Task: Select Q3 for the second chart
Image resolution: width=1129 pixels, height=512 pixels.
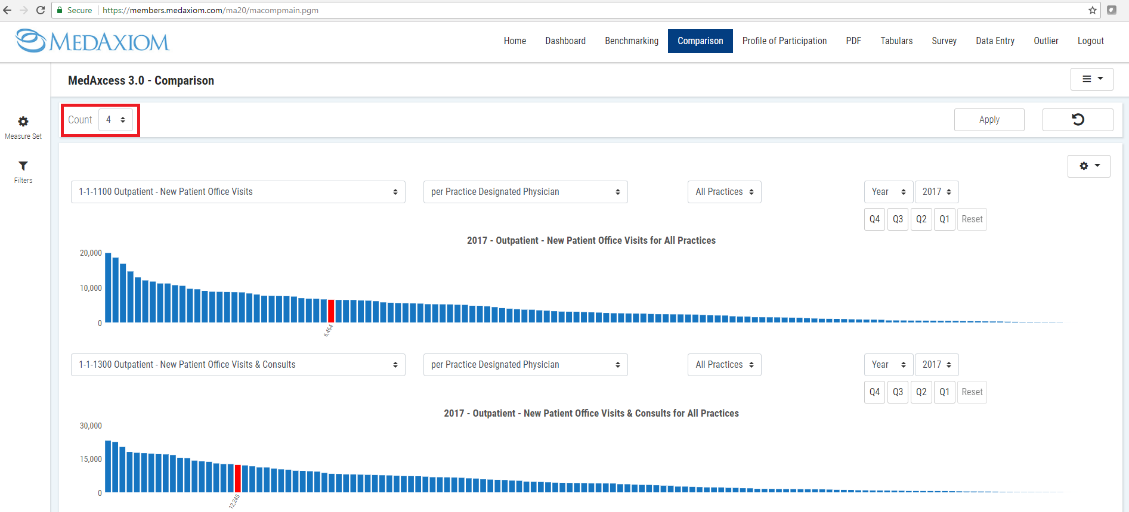Action: (898, 392)
